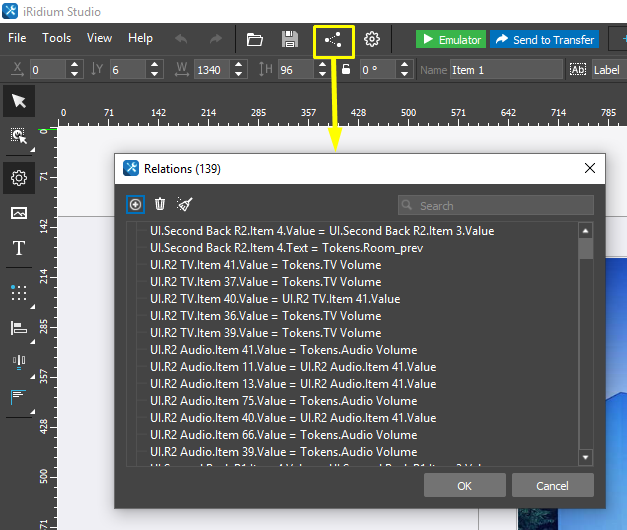Select the area selection cursor tool

pyautogui.click(x=19, y=136)
